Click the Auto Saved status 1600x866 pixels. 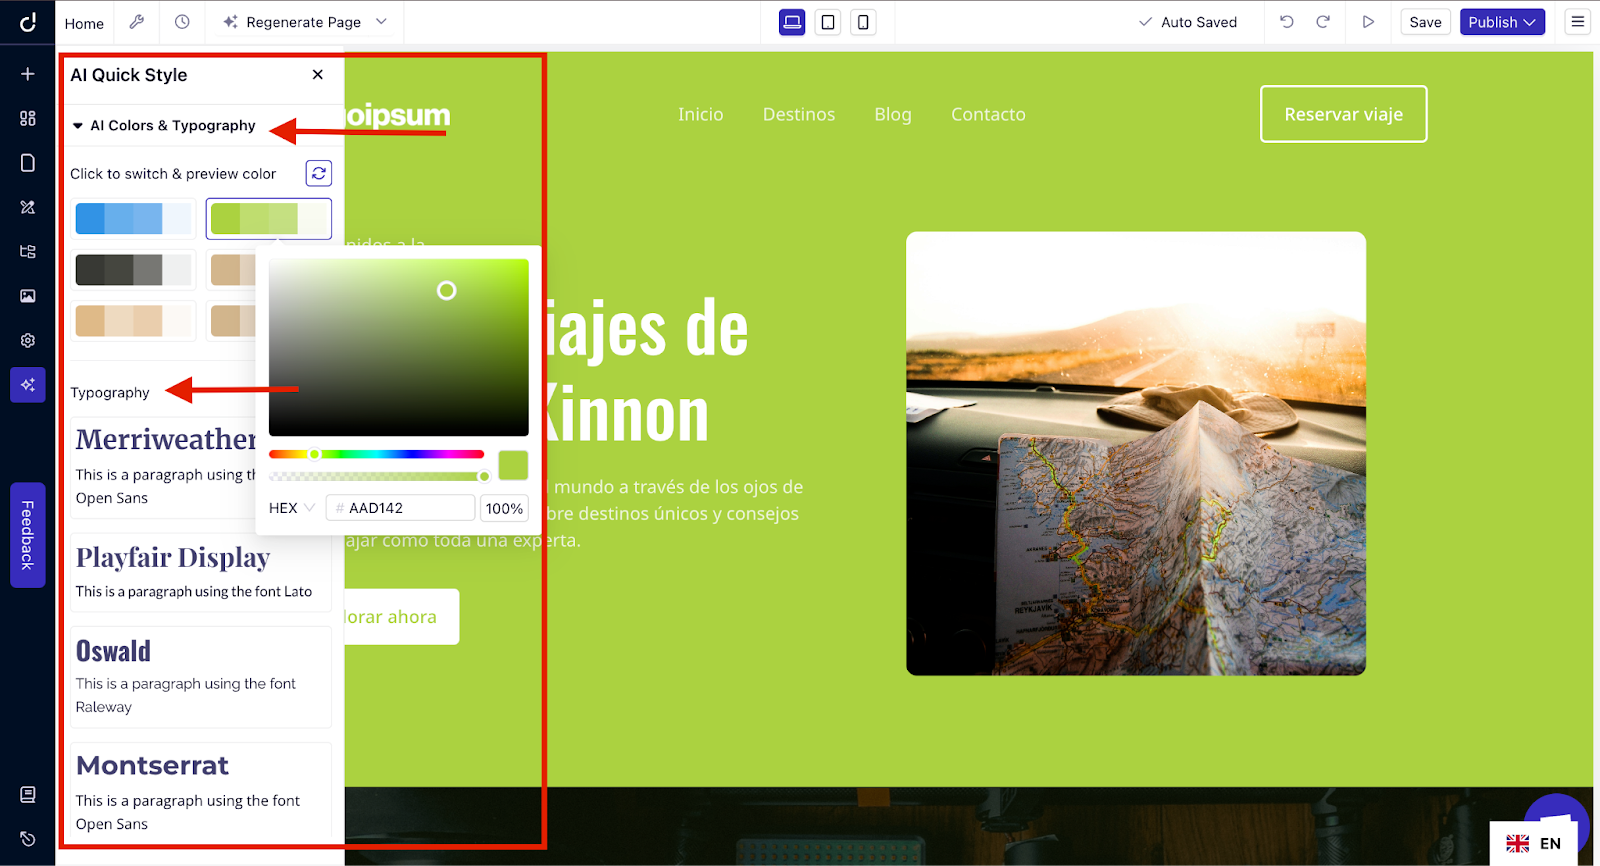[1188, 22]
